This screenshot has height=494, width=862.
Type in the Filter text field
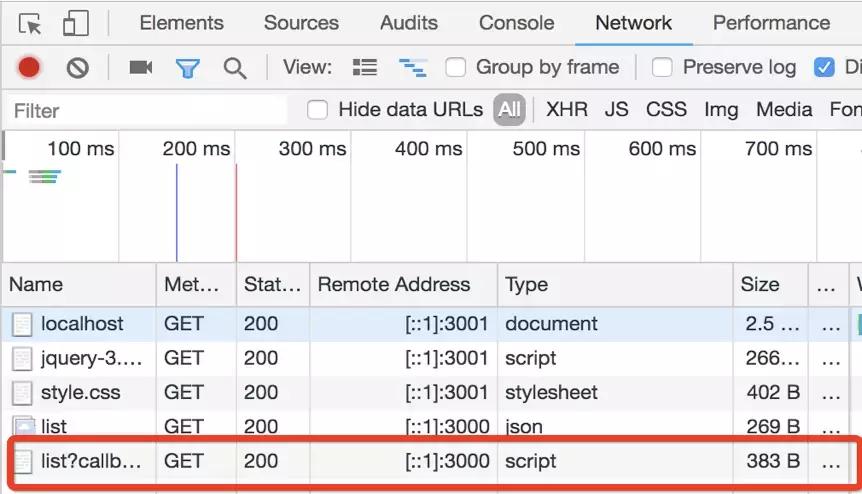point(145,110)
